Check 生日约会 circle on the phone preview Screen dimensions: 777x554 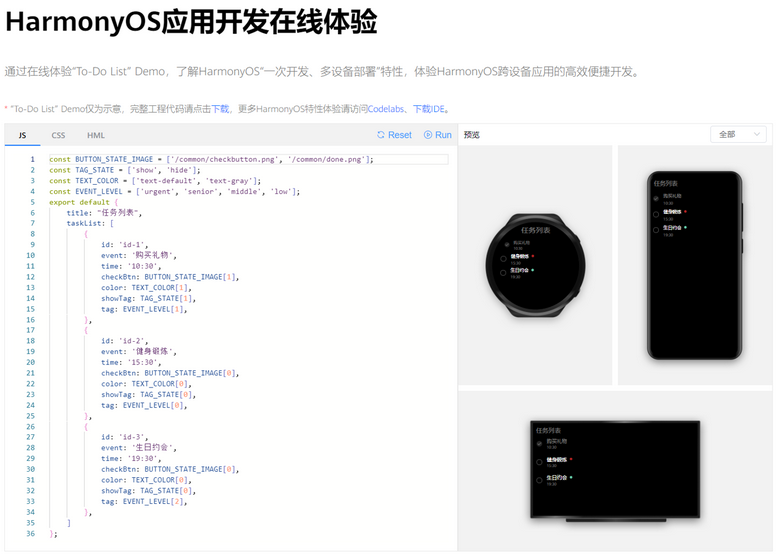click(x=656, y=229)
